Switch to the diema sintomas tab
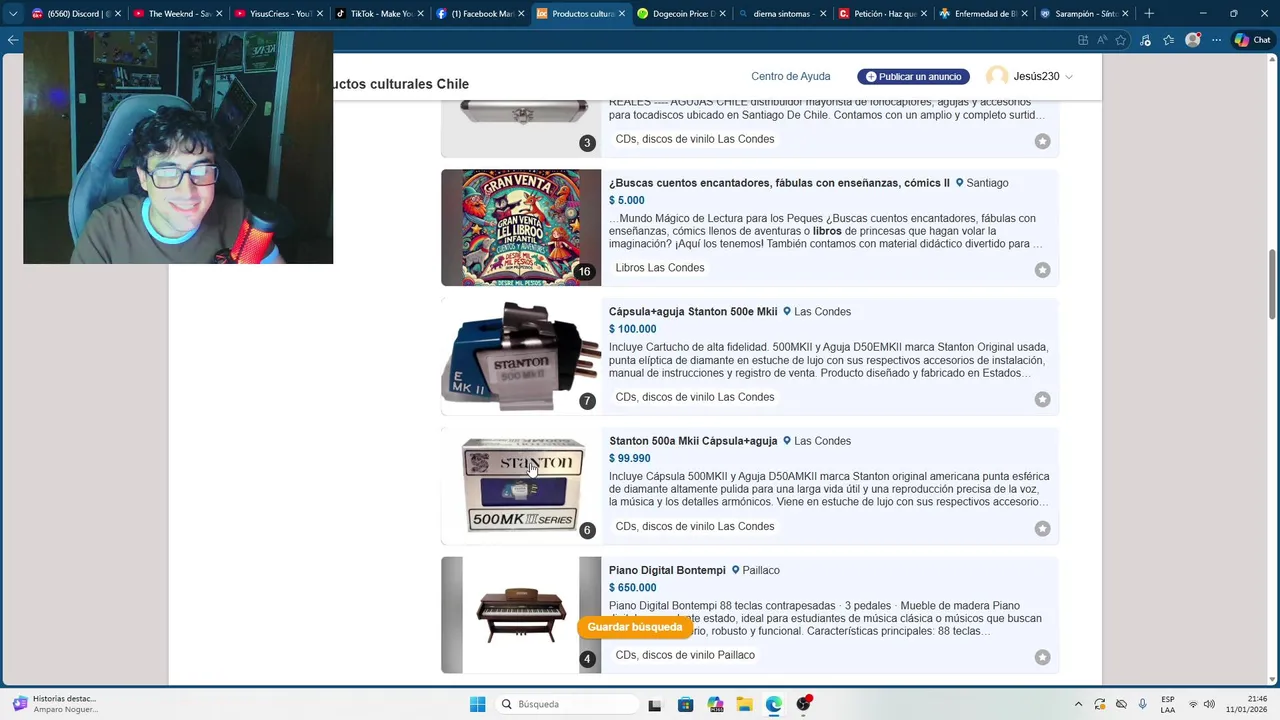The image size is (1280, 720). click(781, 14)
